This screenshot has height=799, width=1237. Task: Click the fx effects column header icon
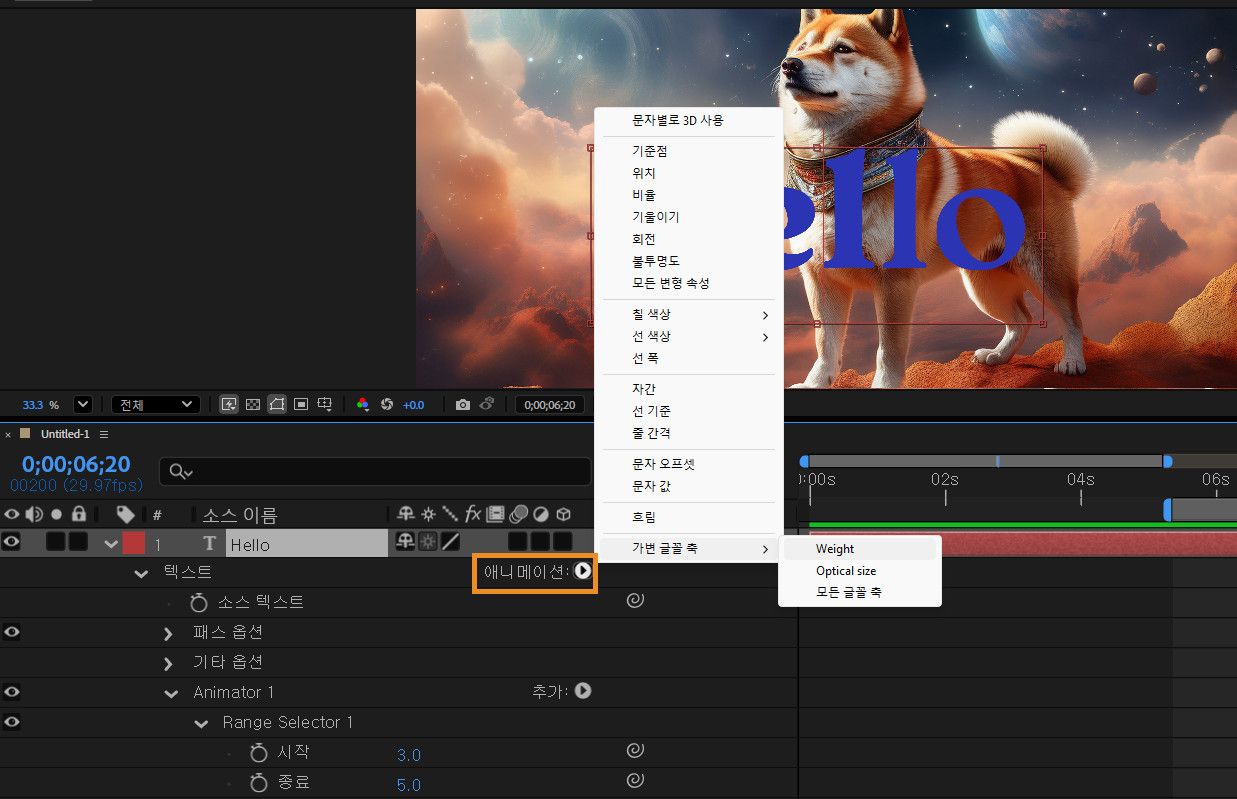coord(473,514)
